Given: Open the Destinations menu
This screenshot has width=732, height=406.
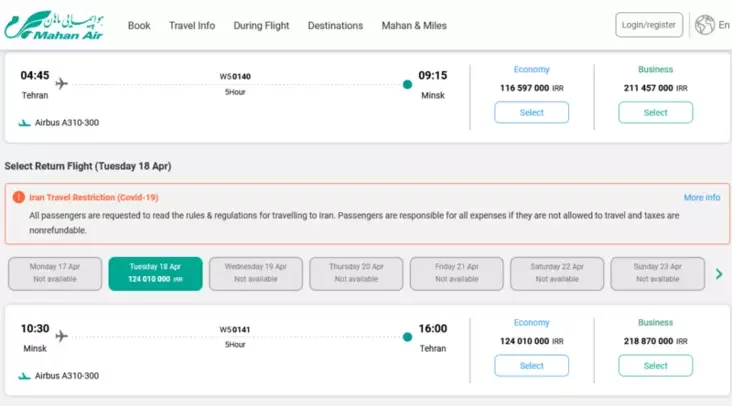Looking at the screenshot, I should (x=335, y=26).
